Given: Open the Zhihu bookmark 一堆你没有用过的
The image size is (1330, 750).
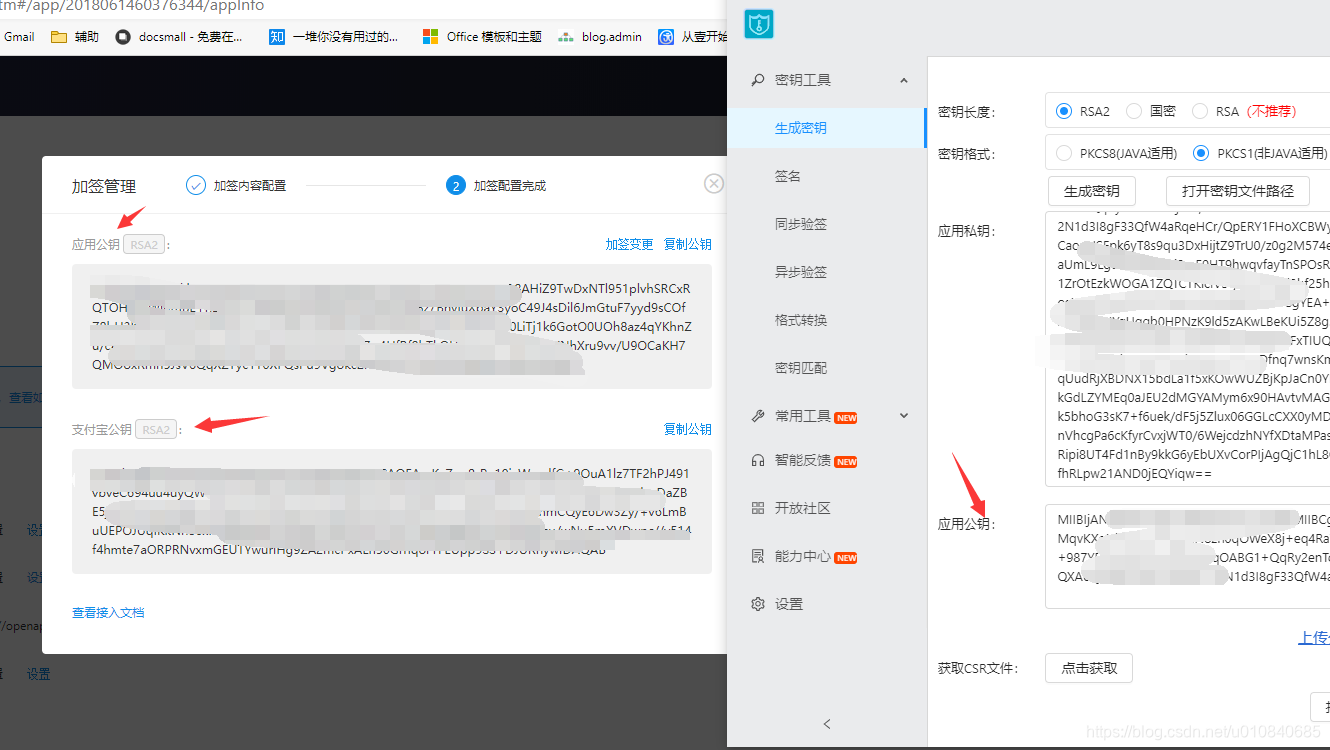Looking at the screenshot, I should [x=334, y=37].
